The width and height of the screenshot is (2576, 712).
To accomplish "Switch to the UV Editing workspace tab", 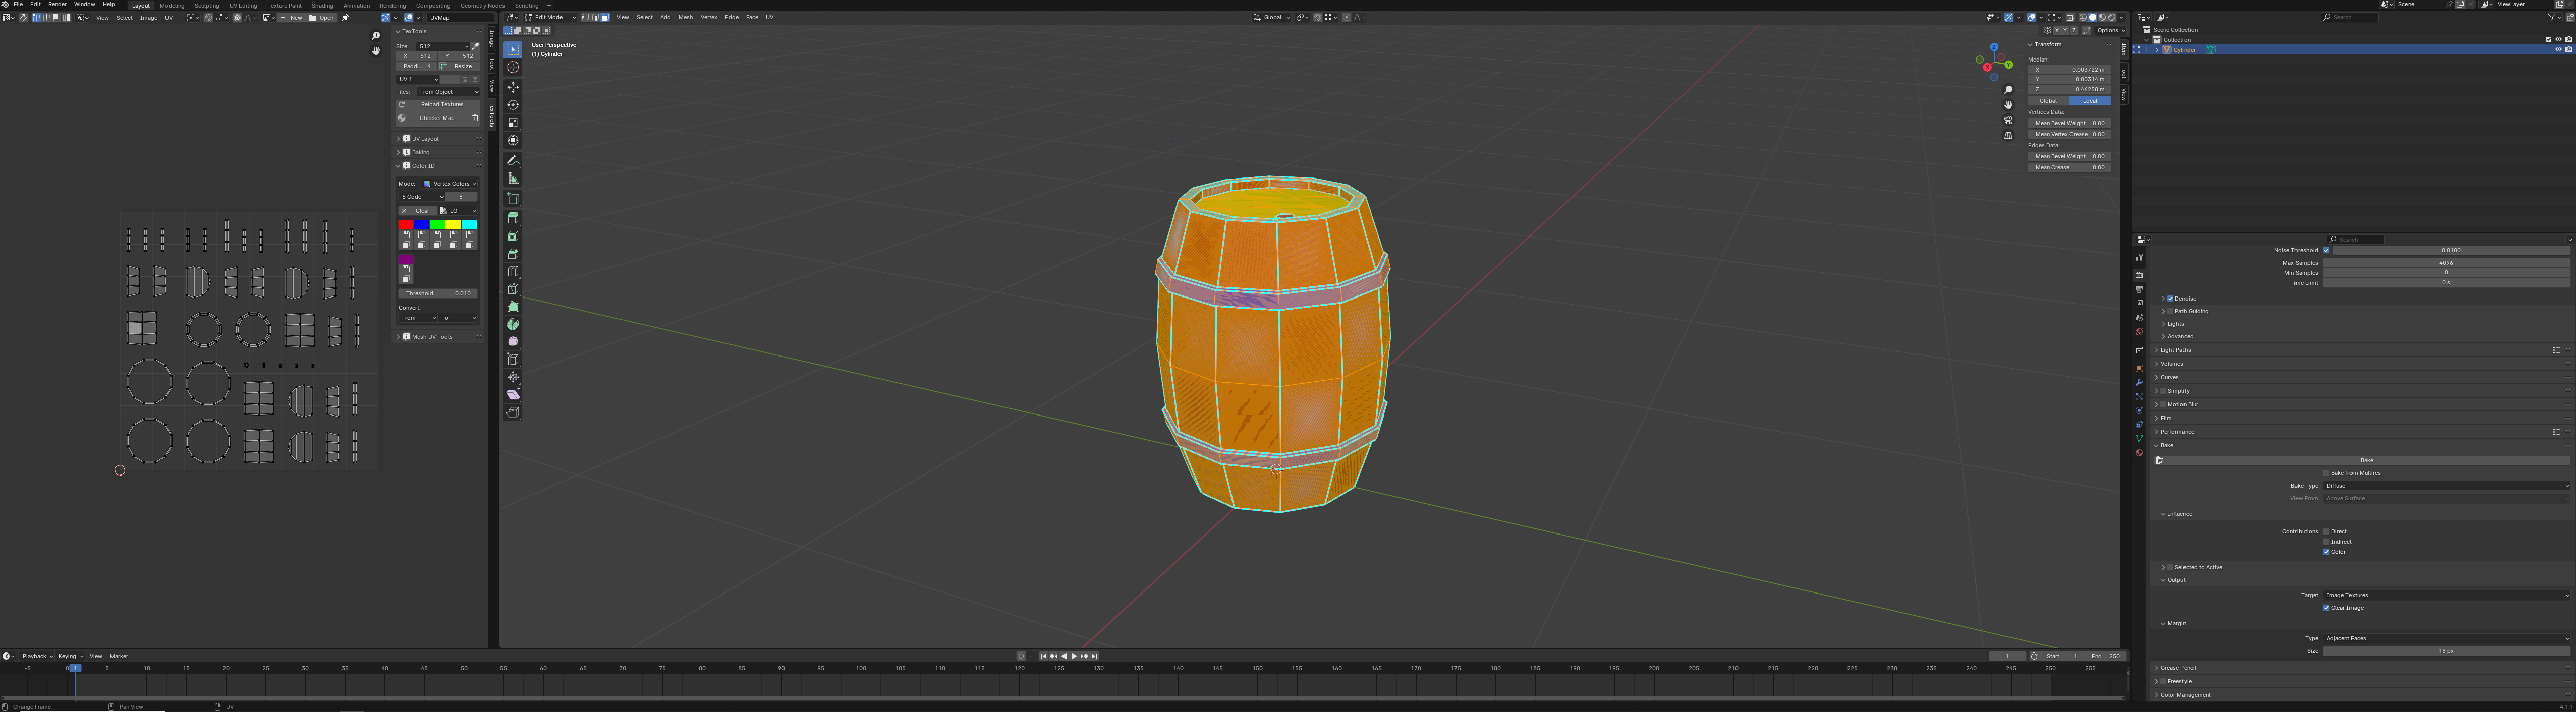I will point(243,5).
